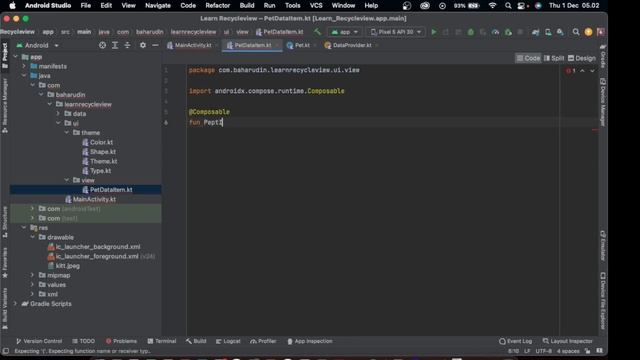The height and width of the screenshot is (360, 640).
Task: Click the hammer Make Project icon
Action: (x=317, y=32)
